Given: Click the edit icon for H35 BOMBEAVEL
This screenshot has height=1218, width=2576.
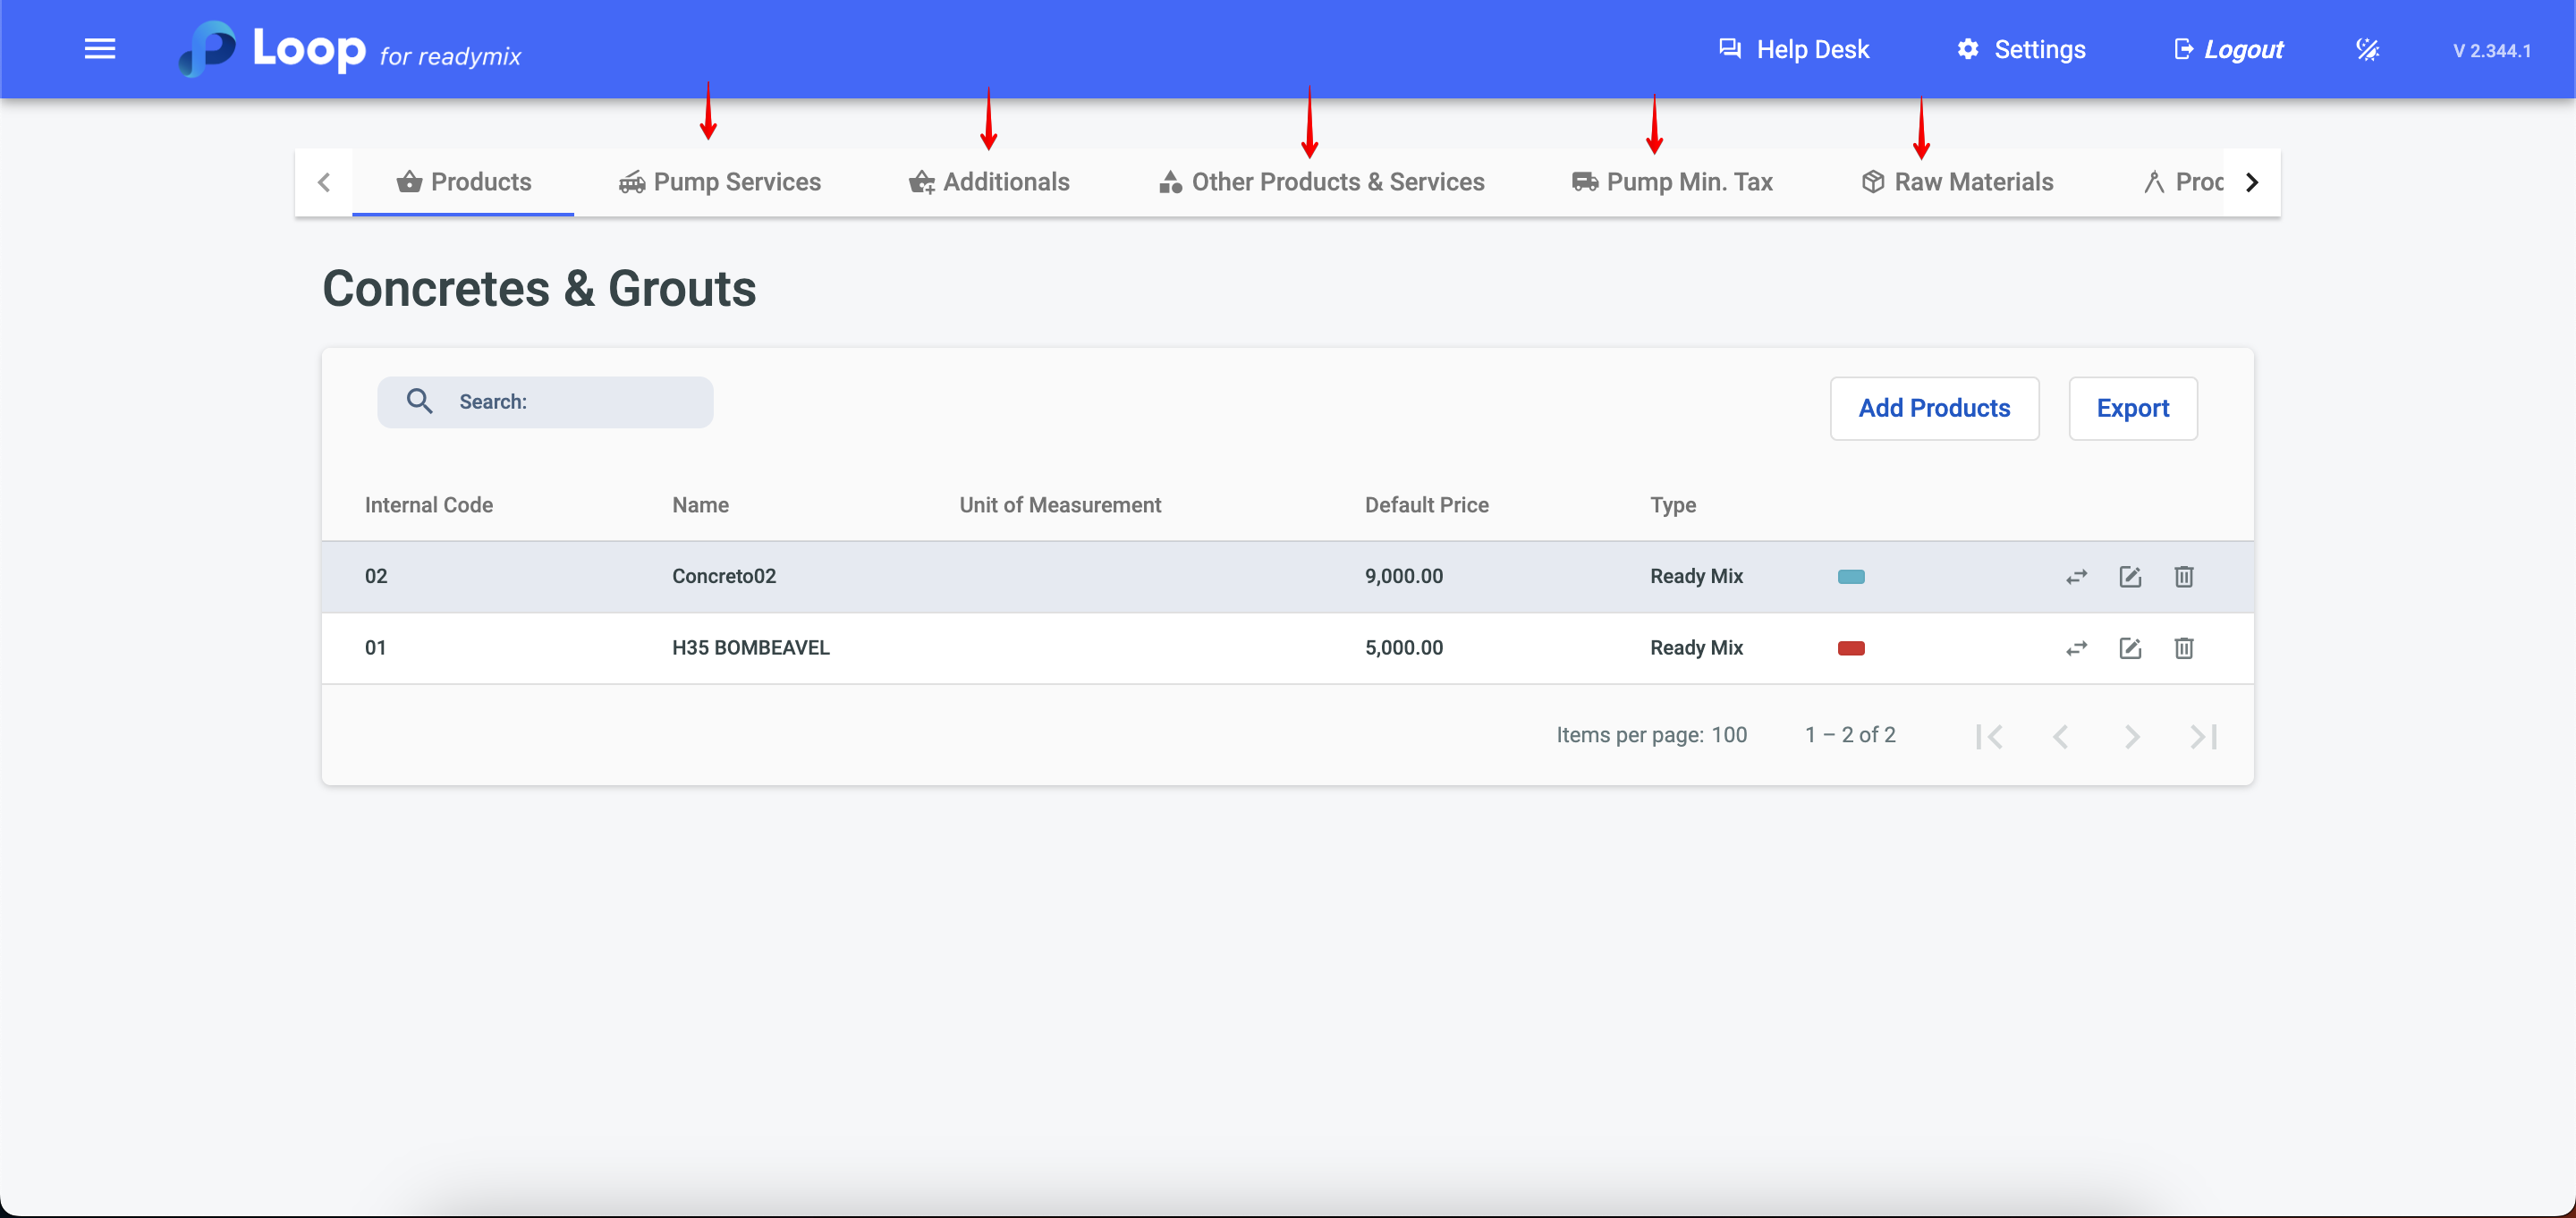Looking at the screenshot, I should pyautogui.click(x=2130, y=648).
